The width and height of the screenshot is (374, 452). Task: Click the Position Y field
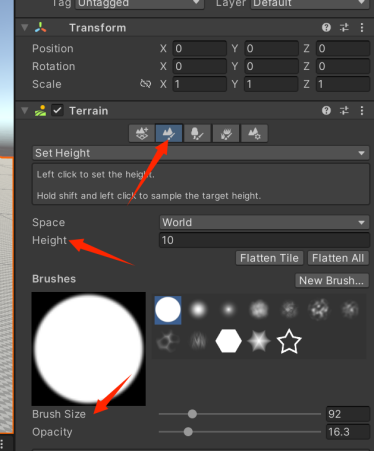[x=271, y=48]
